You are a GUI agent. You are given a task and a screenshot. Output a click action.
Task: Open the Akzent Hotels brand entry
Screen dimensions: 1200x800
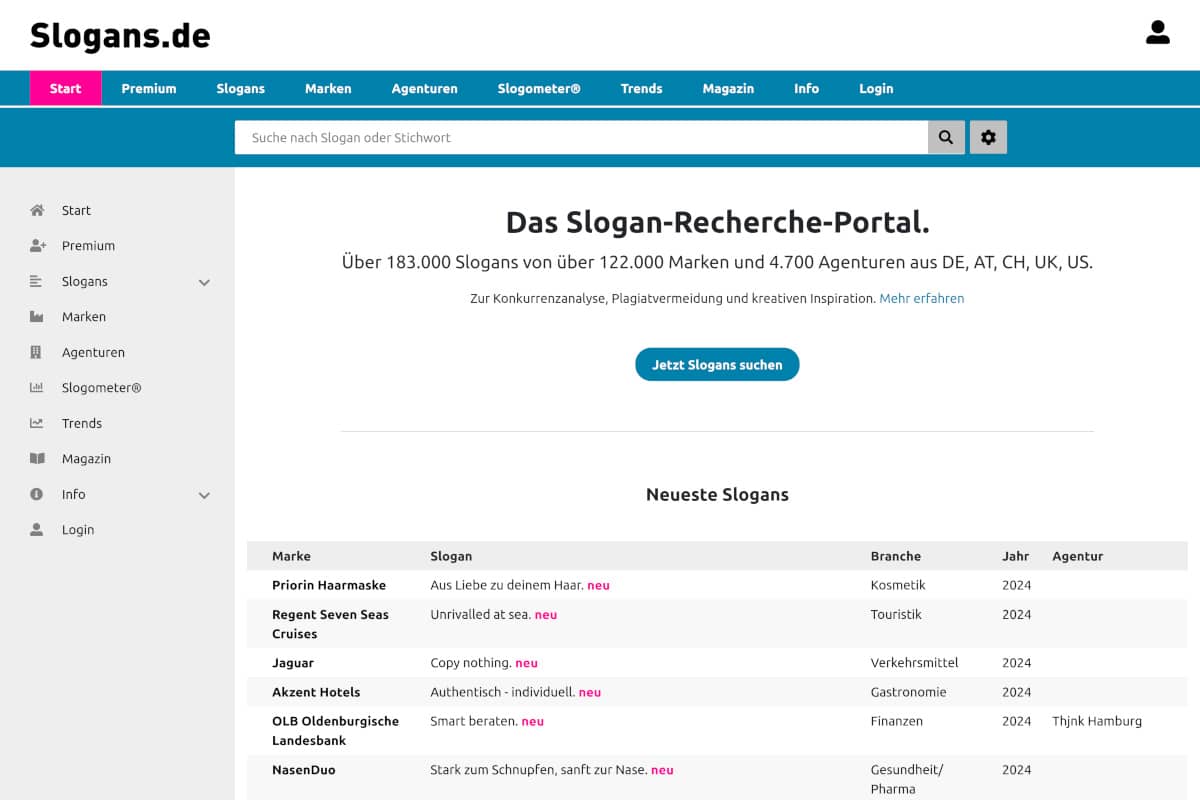pos(316,692)
